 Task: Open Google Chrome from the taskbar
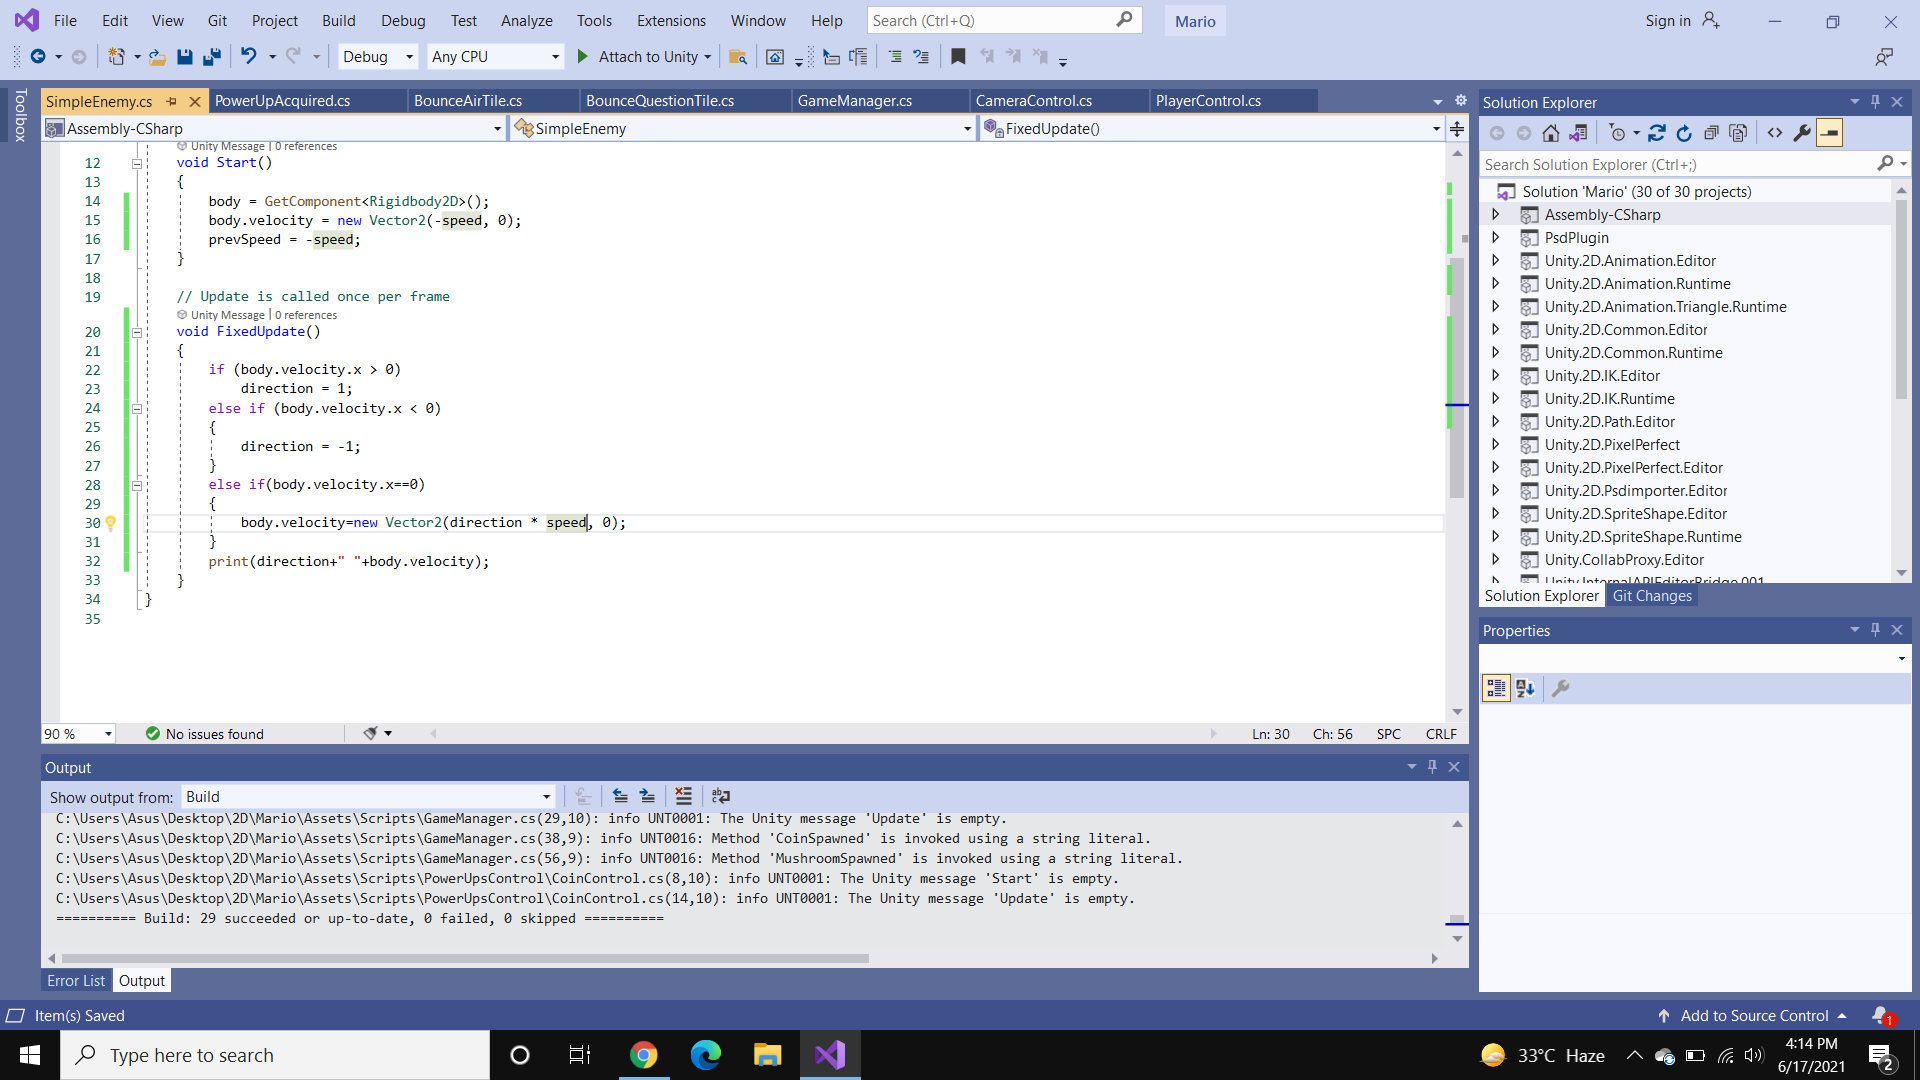(643, 1055)
